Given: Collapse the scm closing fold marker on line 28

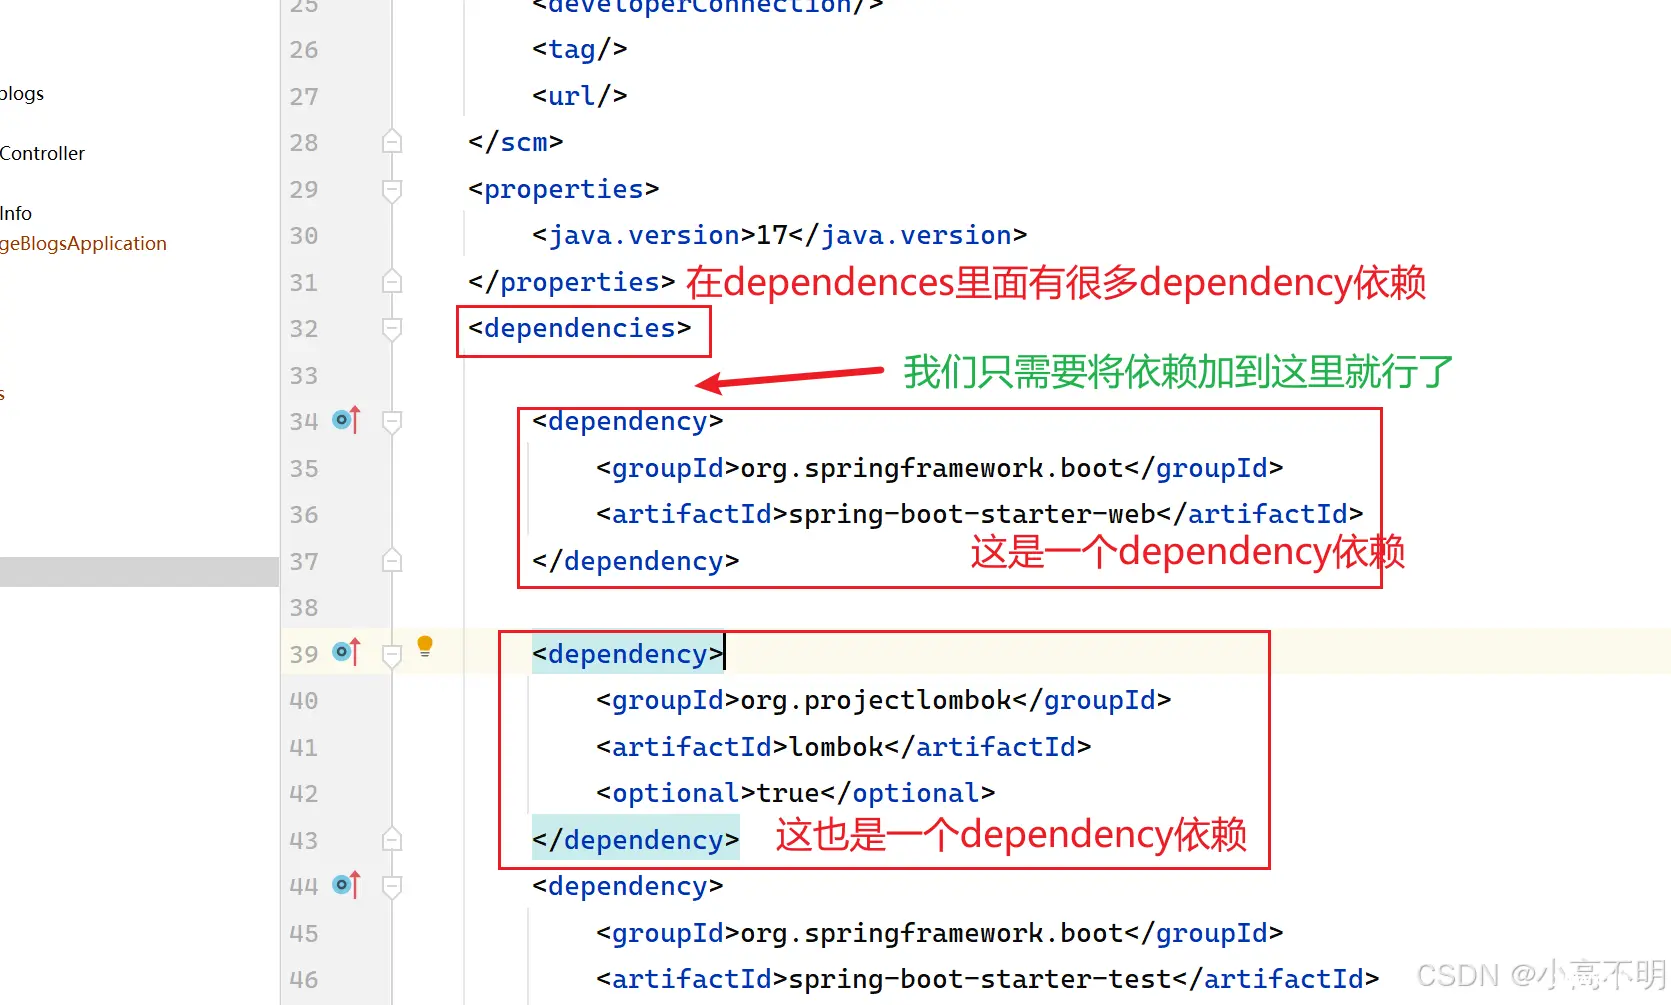Looking at the screenshot, I should (x=392, y=141).
